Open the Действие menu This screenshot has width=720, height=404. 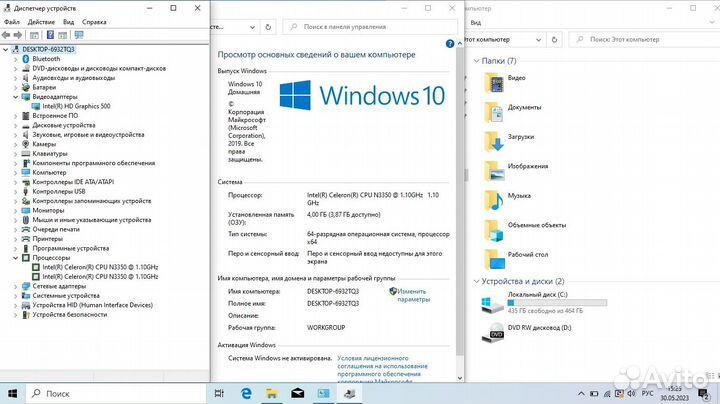(x=42, y=21)
